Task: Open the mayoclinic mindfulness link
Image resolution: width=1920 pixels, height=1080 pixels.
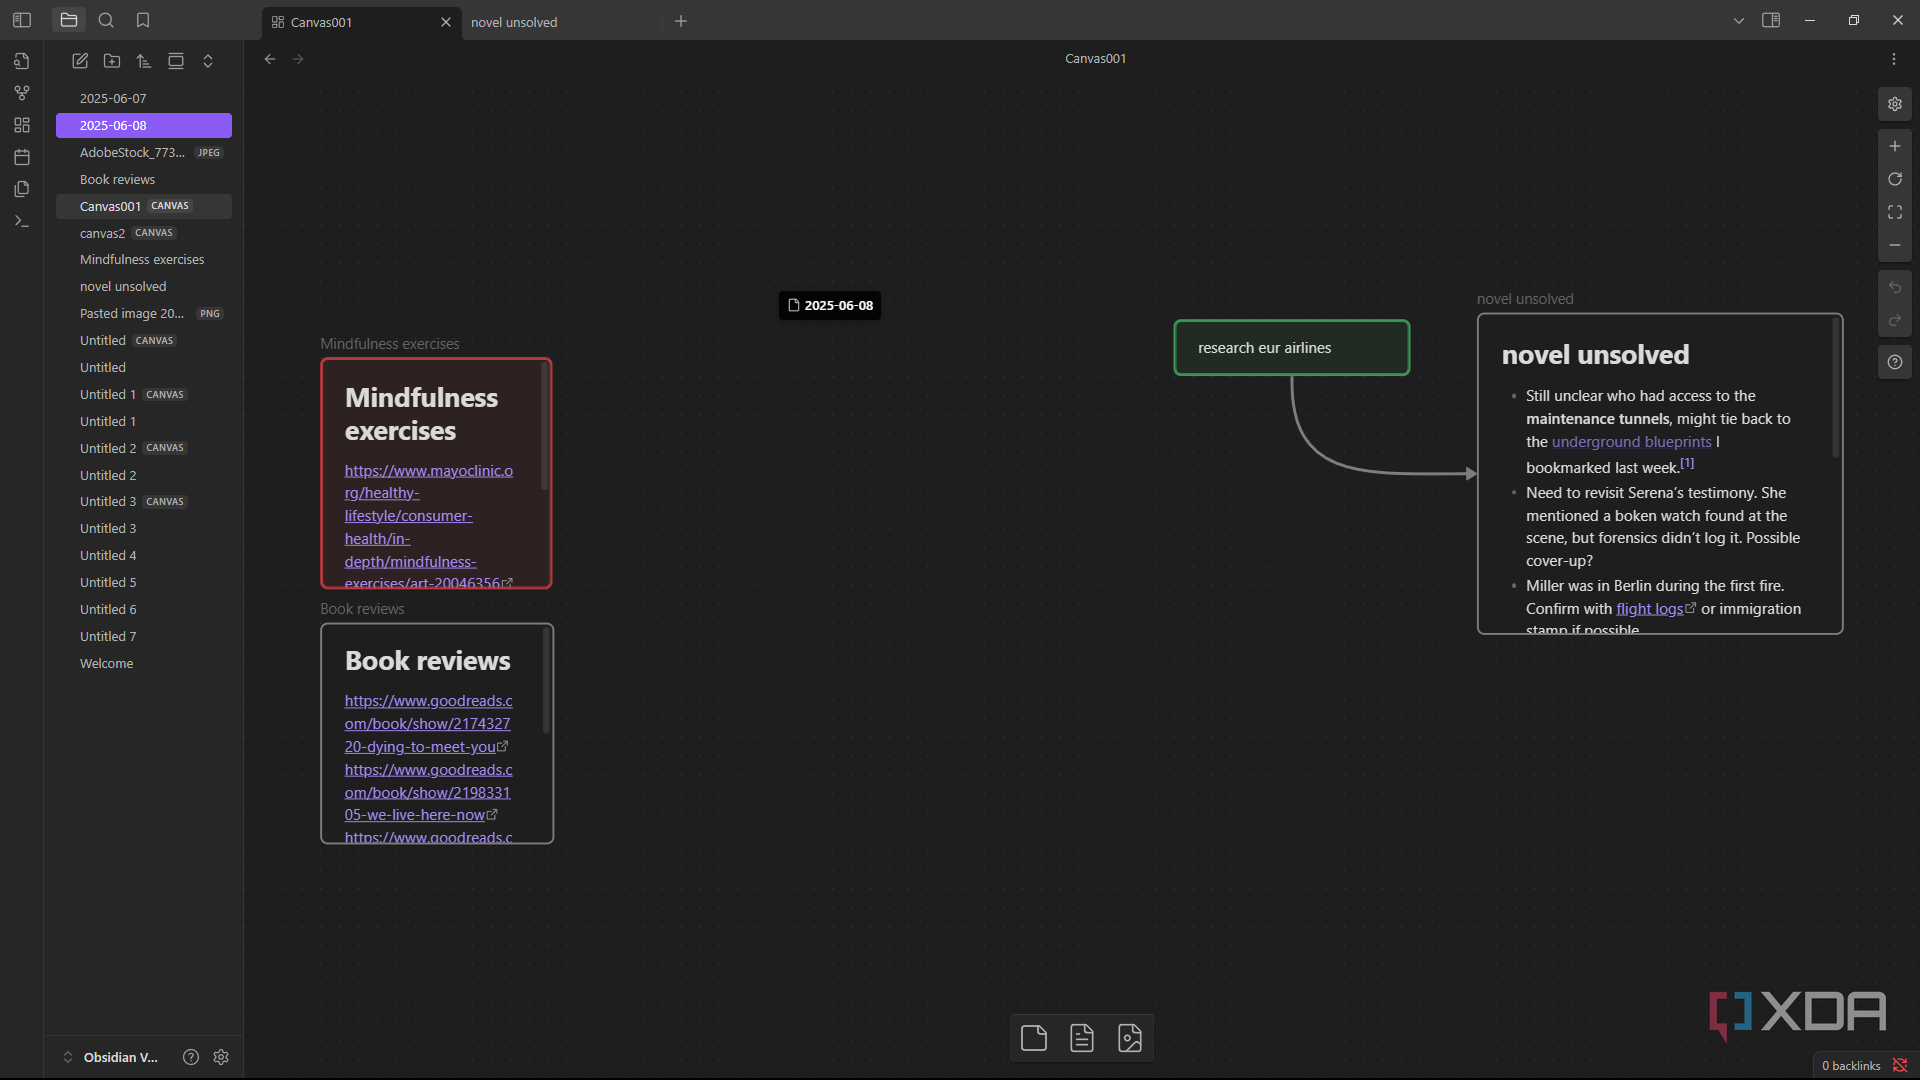Action: [429, 527]
